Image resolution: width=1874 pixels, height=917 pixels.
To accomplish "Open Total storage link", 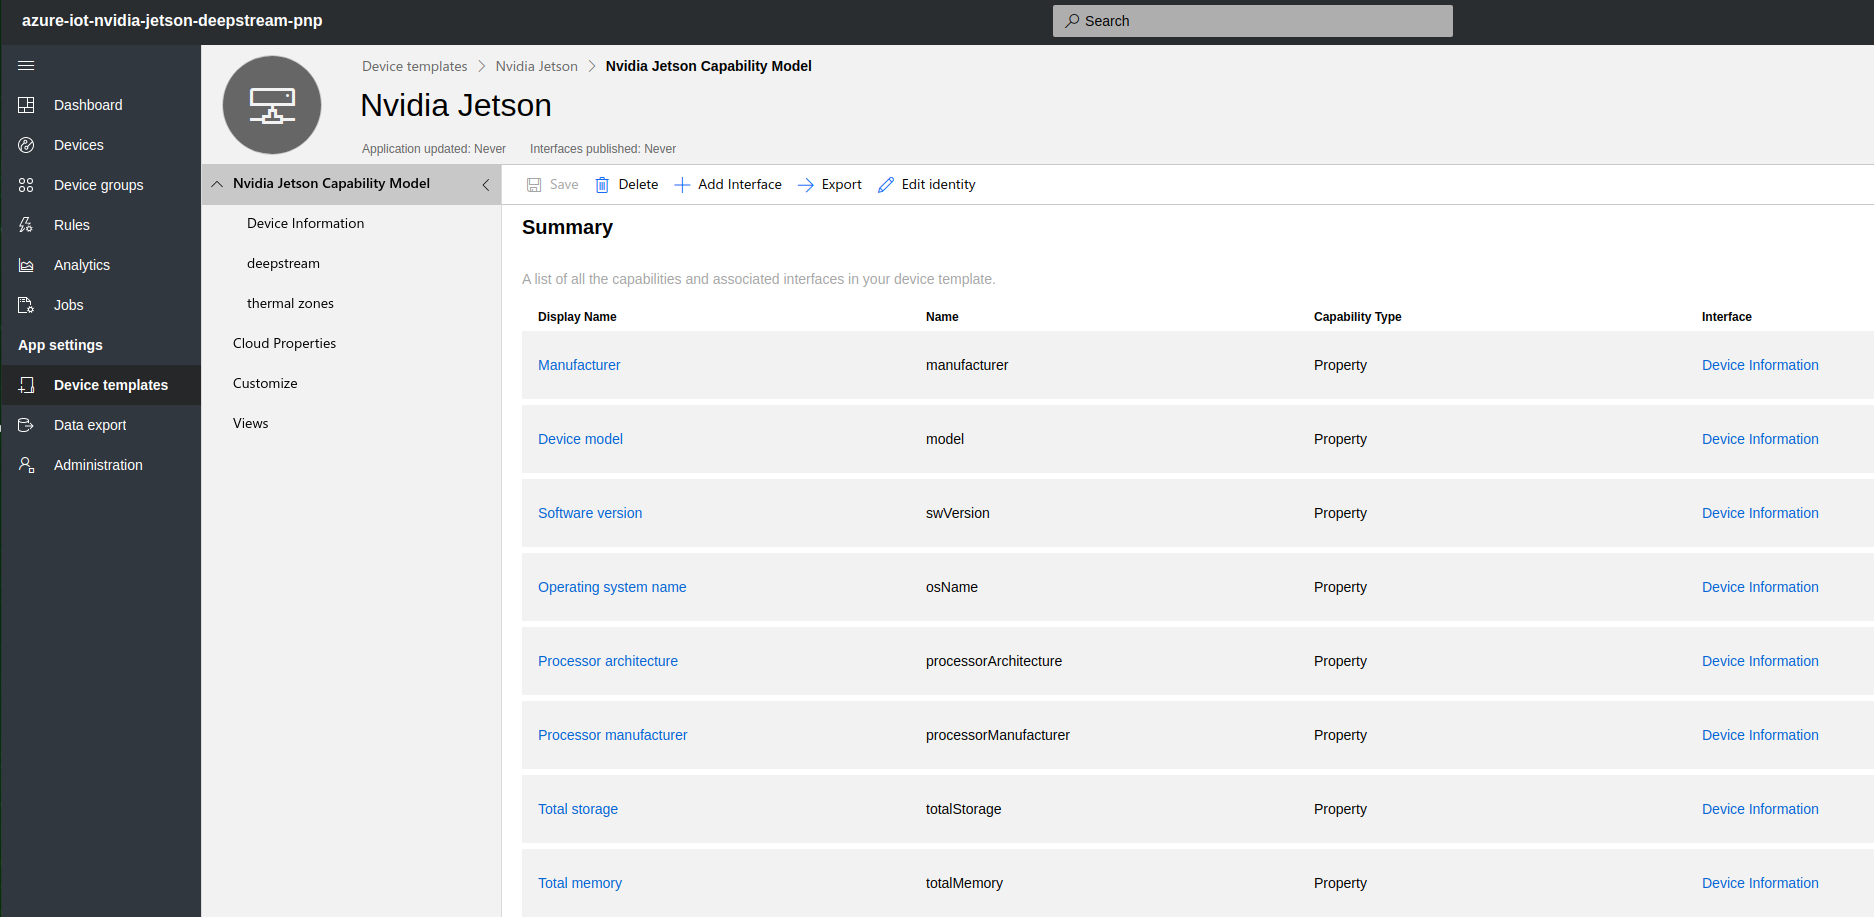I will pyautogui.click(x=578, y=809).
